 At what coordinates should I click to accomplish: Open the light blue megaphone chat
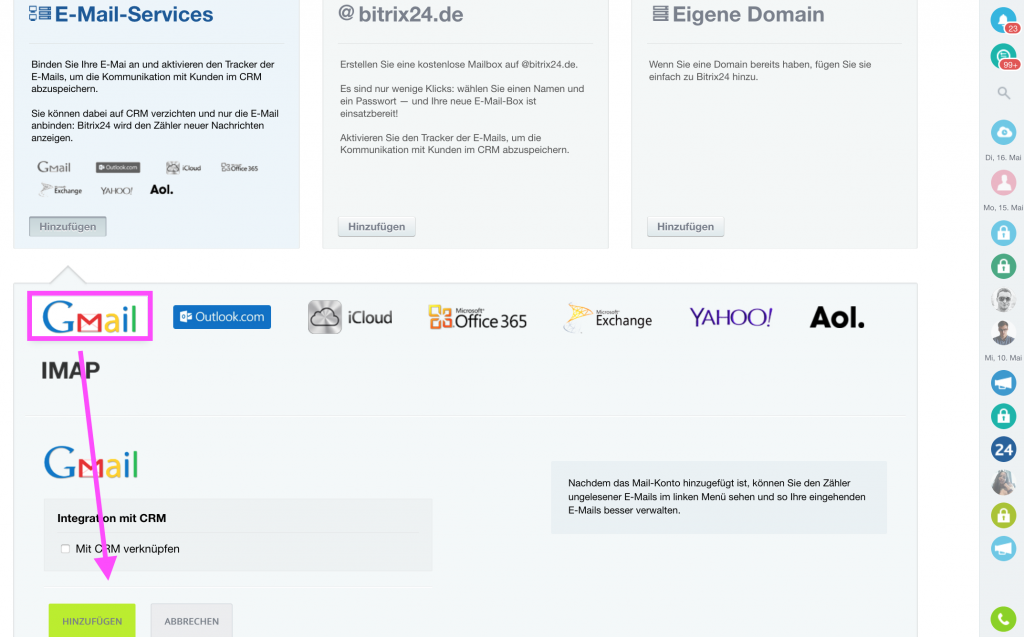(x=1004, y=549)
